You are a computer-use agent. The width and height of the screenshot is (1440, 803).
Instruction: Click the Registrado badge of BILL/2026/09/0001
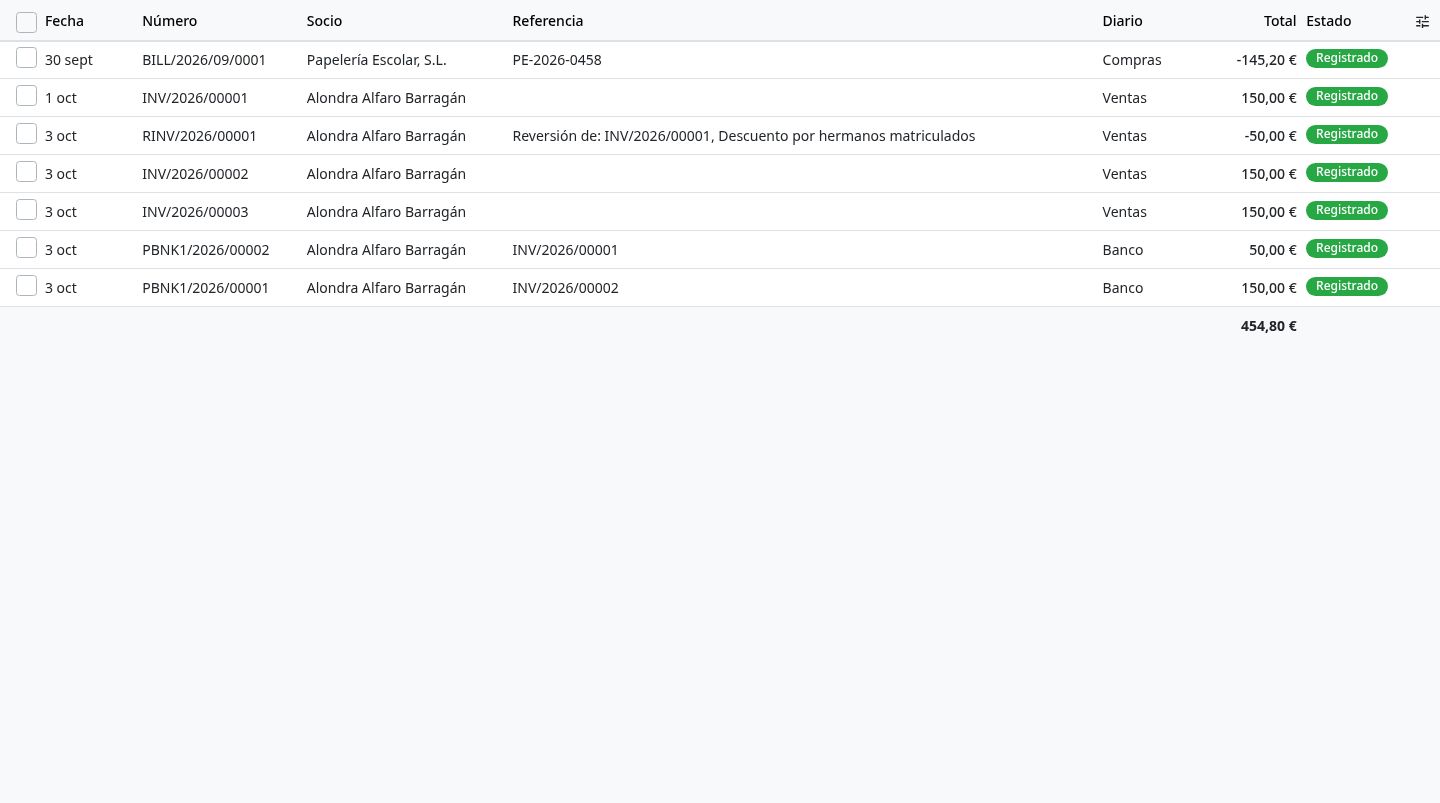point(1346,58)
